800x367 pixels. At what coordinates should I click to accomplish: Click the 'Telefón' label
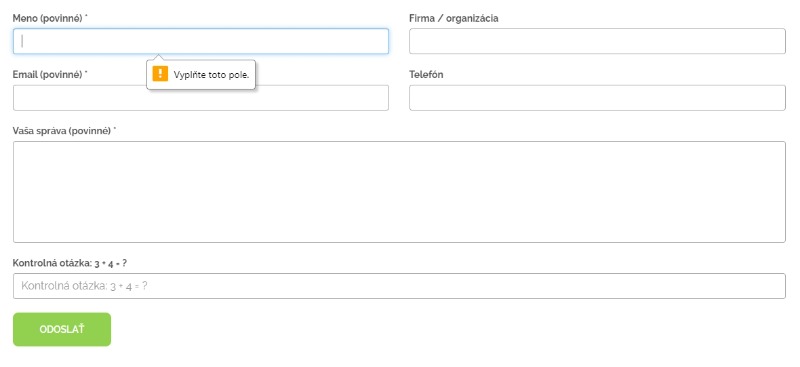(426, 75)
